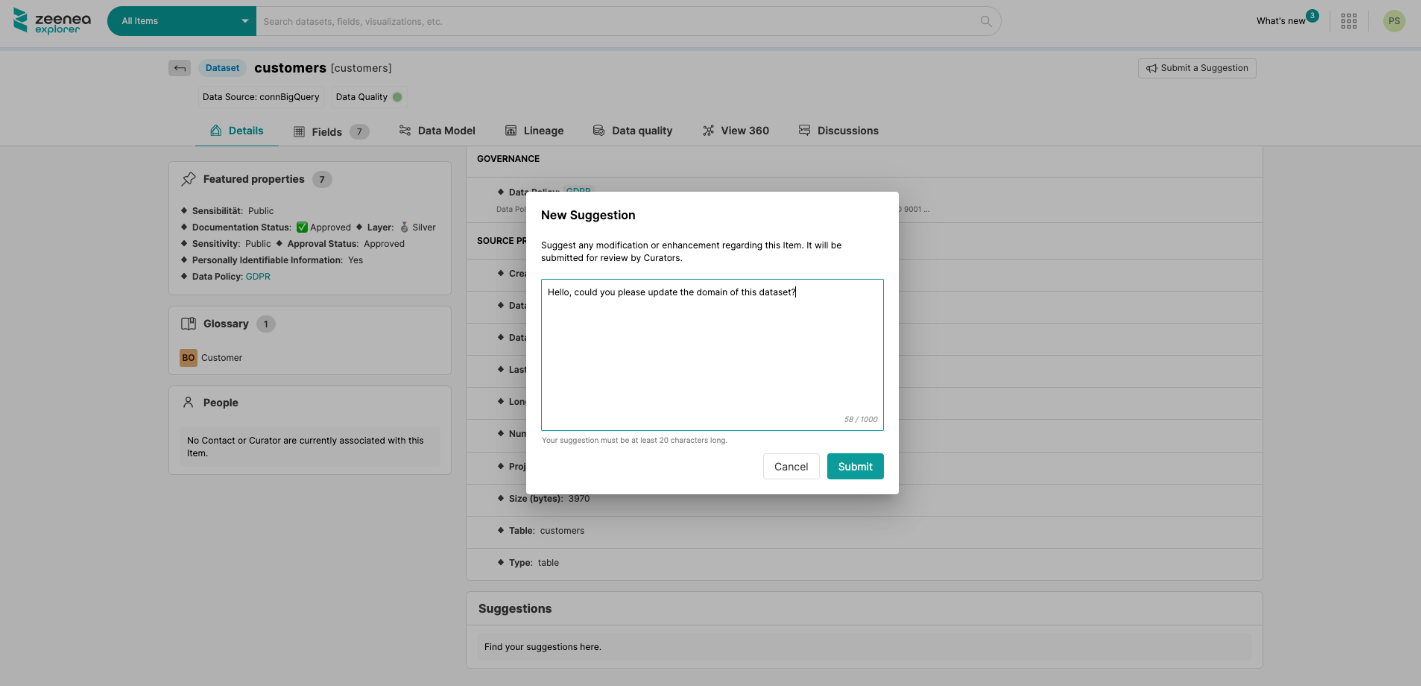This screenshot has height=686, width=1421.
Task: Submit the new suggestion
Action: [855, 467]
